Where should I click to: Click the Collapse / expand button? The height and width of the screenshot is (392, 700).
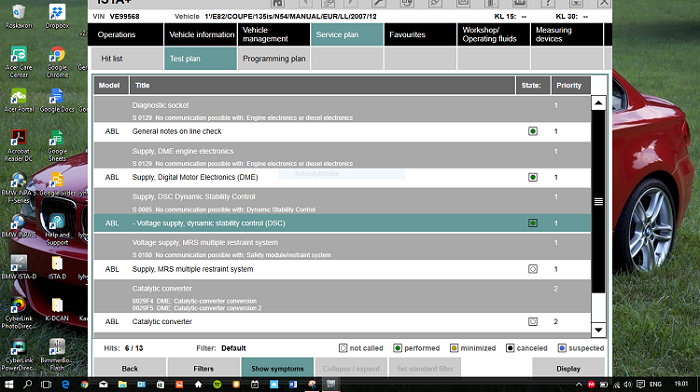[x=351, y=368]
